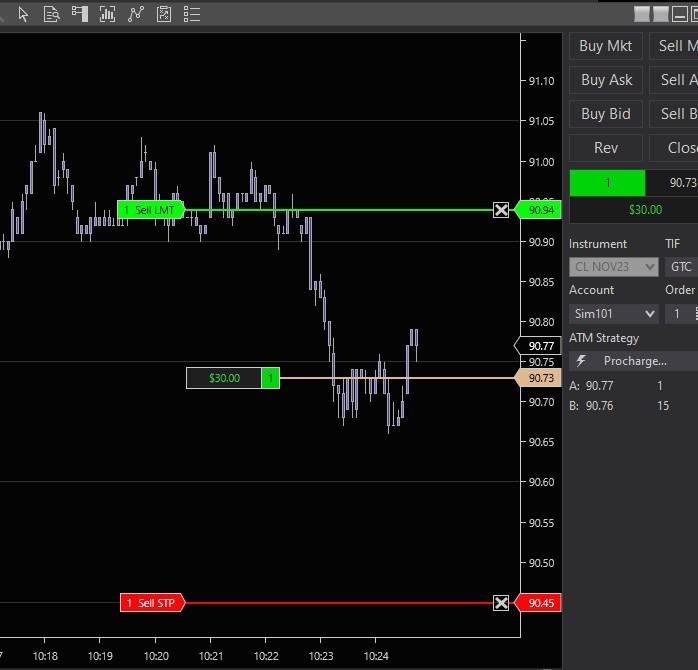Viewport: 698px width, 670px height.
Task: Click the 91.10 price axis label
Action: [541, 81]
